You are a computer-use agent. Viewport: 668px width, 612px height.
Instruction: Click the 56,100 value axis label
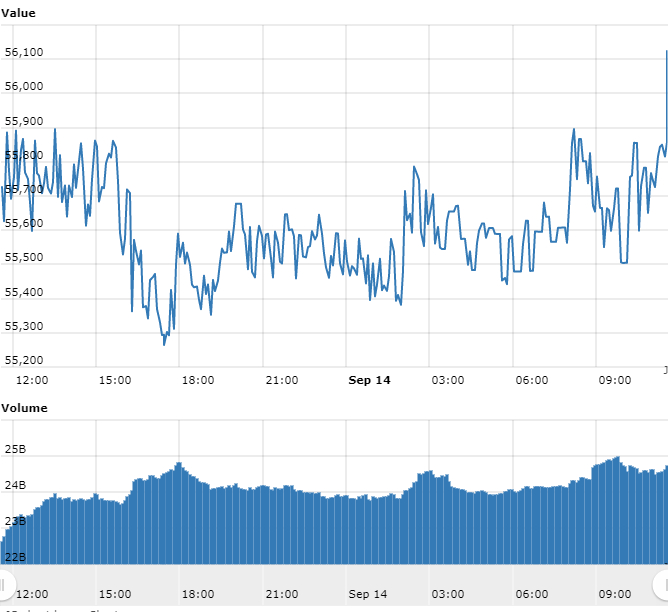pos(24,52)
